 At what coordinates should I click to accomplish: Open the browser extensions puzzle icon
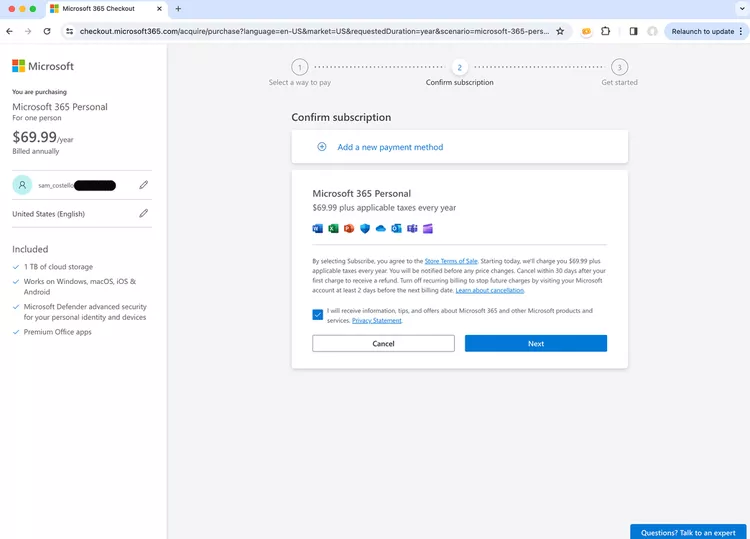tap(606, 31)
